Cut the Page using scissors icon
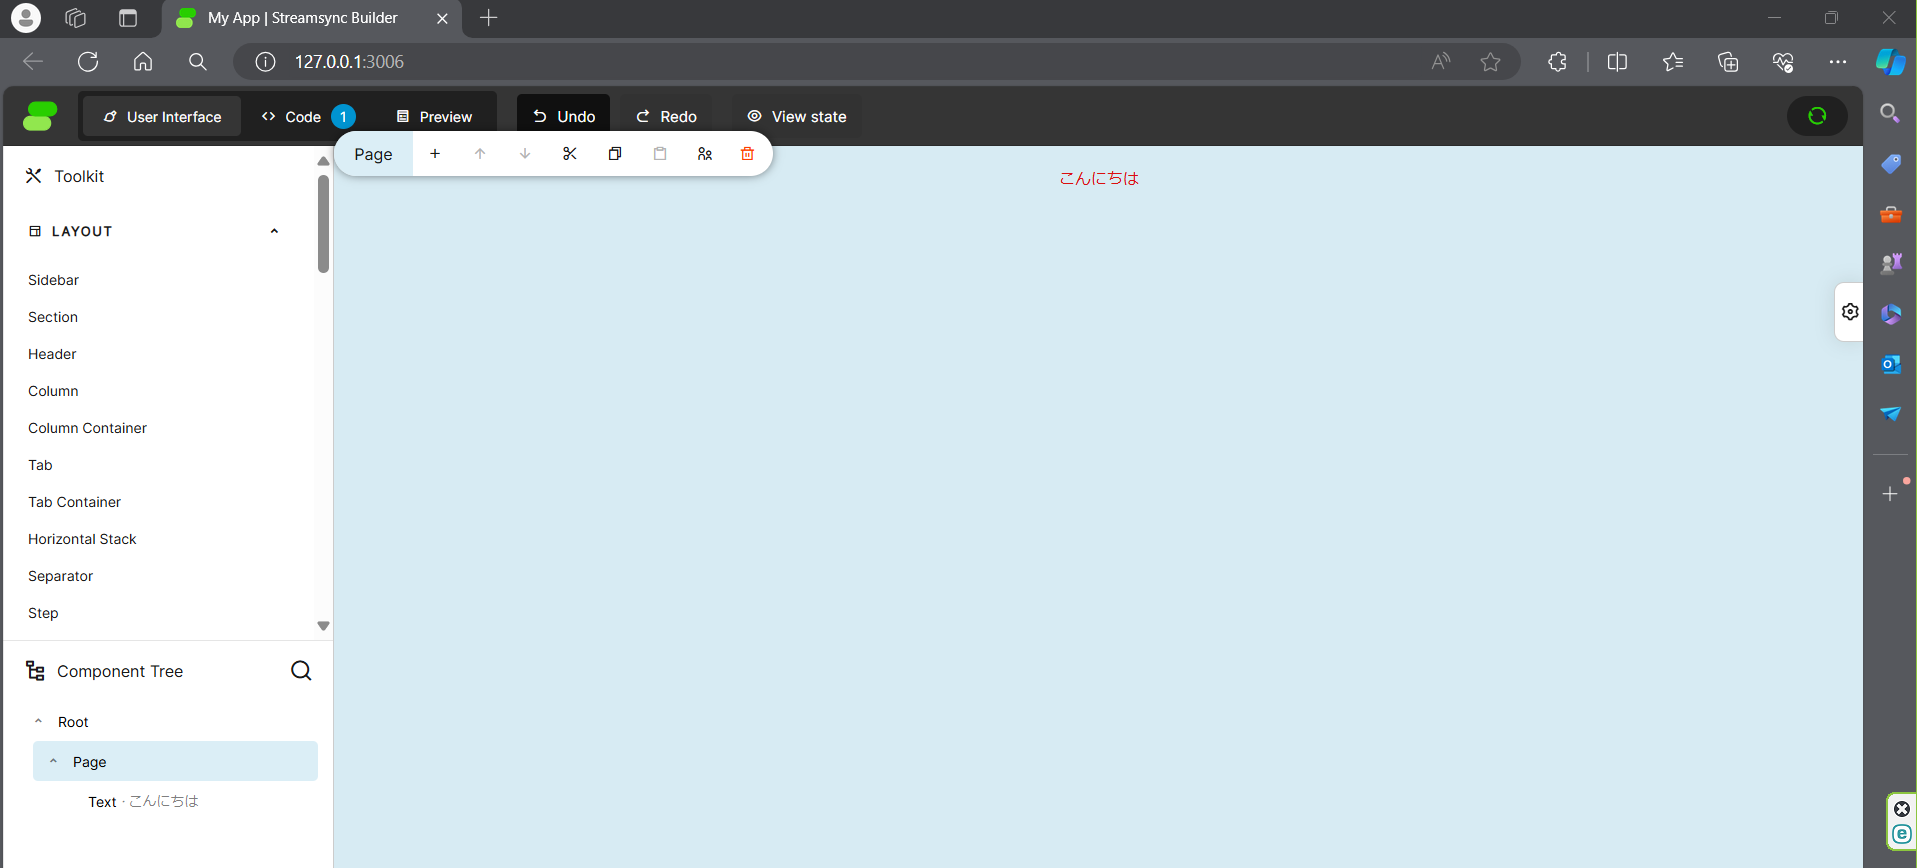Viewport: 1917px width, 868px height. point(570,154)
